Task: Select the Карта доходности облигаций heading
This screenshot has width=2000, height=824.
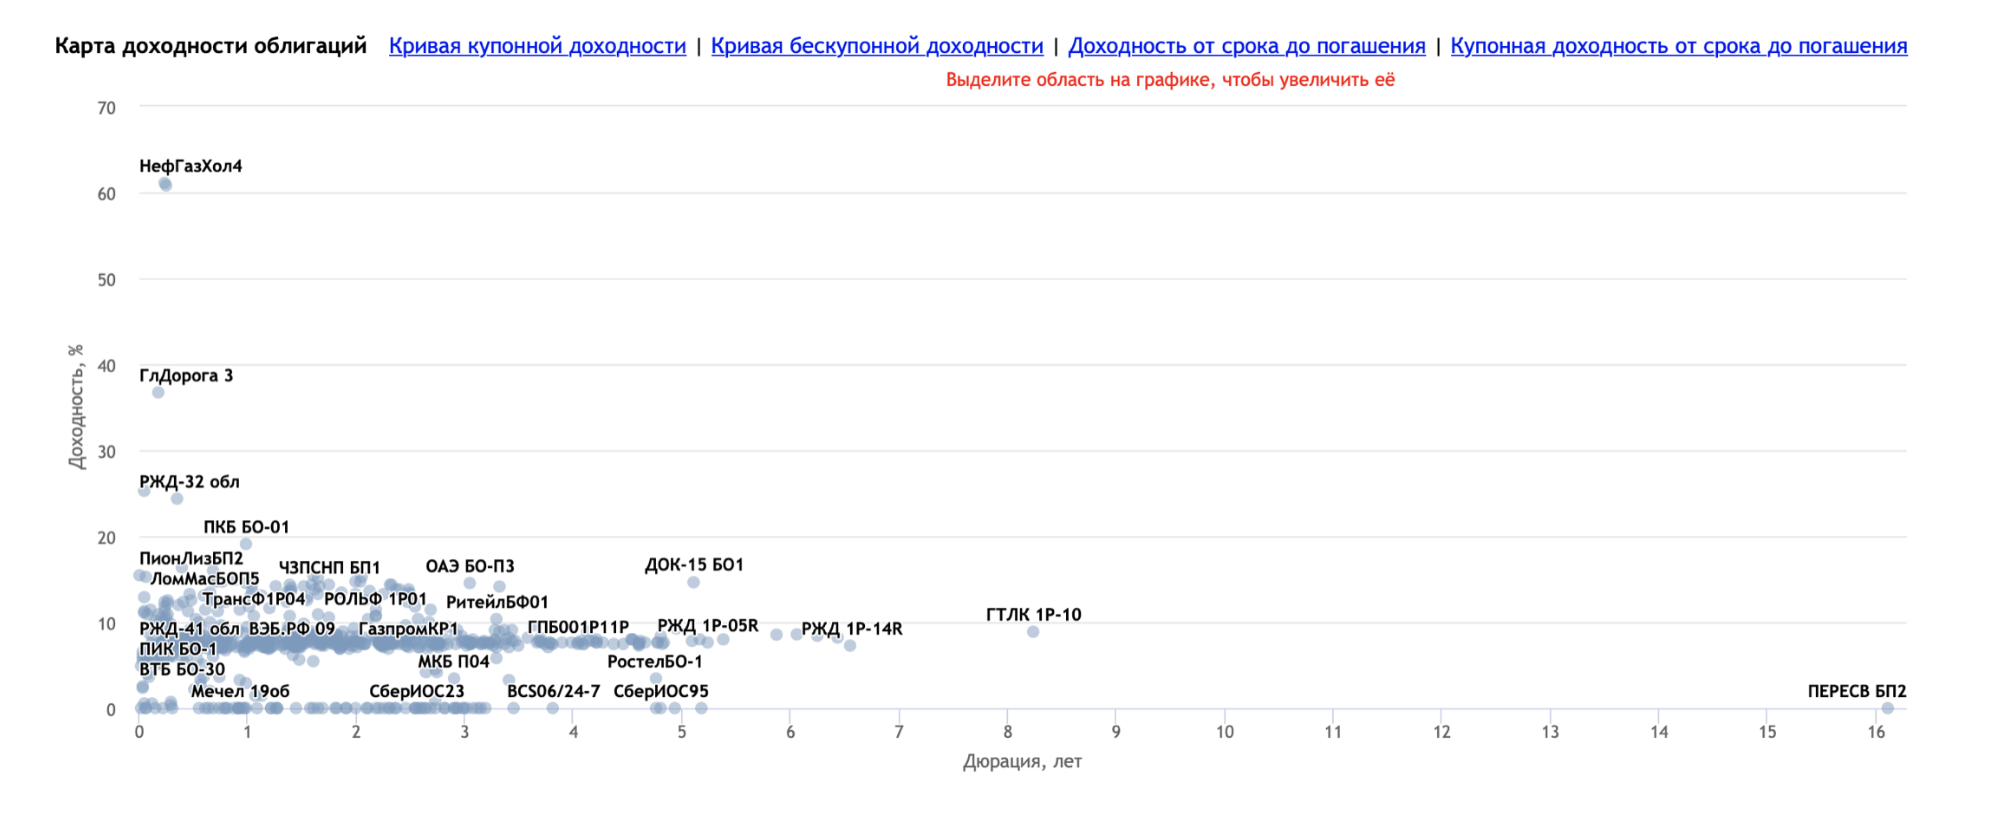Action: pos(211,46)
